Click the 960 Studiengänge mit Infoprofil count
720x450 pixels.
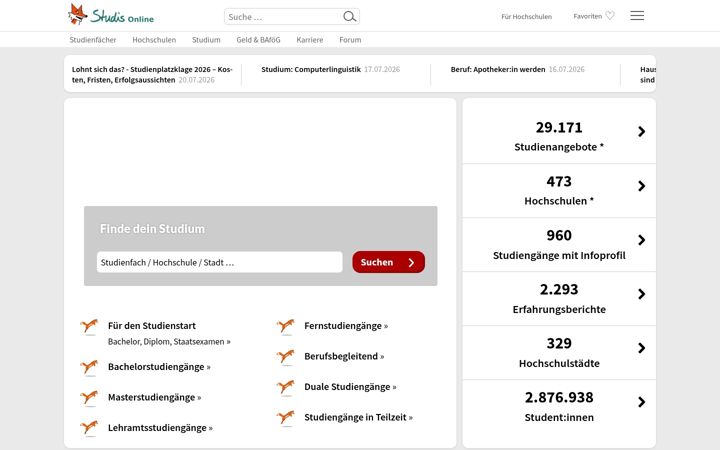pos(559,235)
